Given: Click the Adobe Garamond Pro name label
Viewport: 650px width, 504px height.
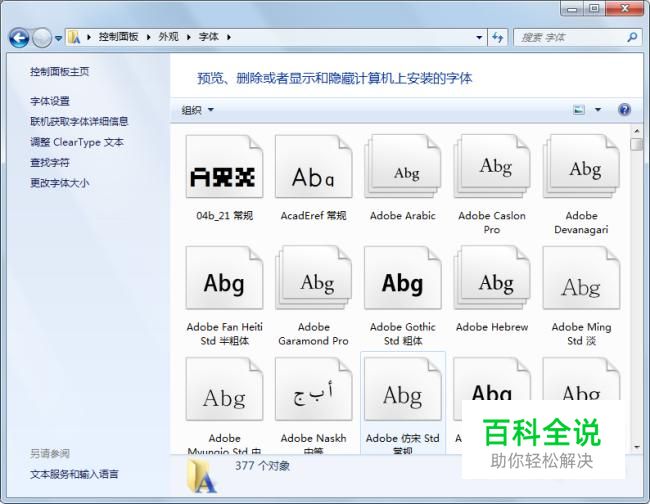Looking at the screenshot, I should [x=313, y=334].
